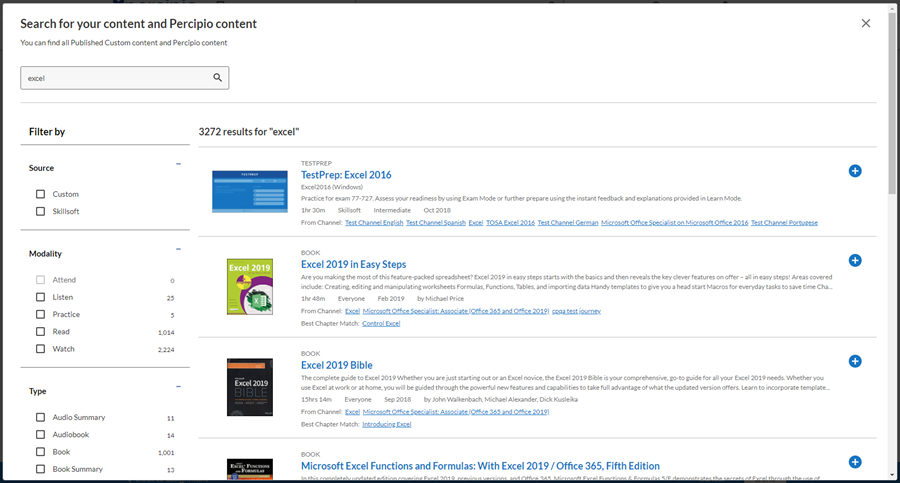Follow the TOSA Excel 2016 channel link

(510, 223)
